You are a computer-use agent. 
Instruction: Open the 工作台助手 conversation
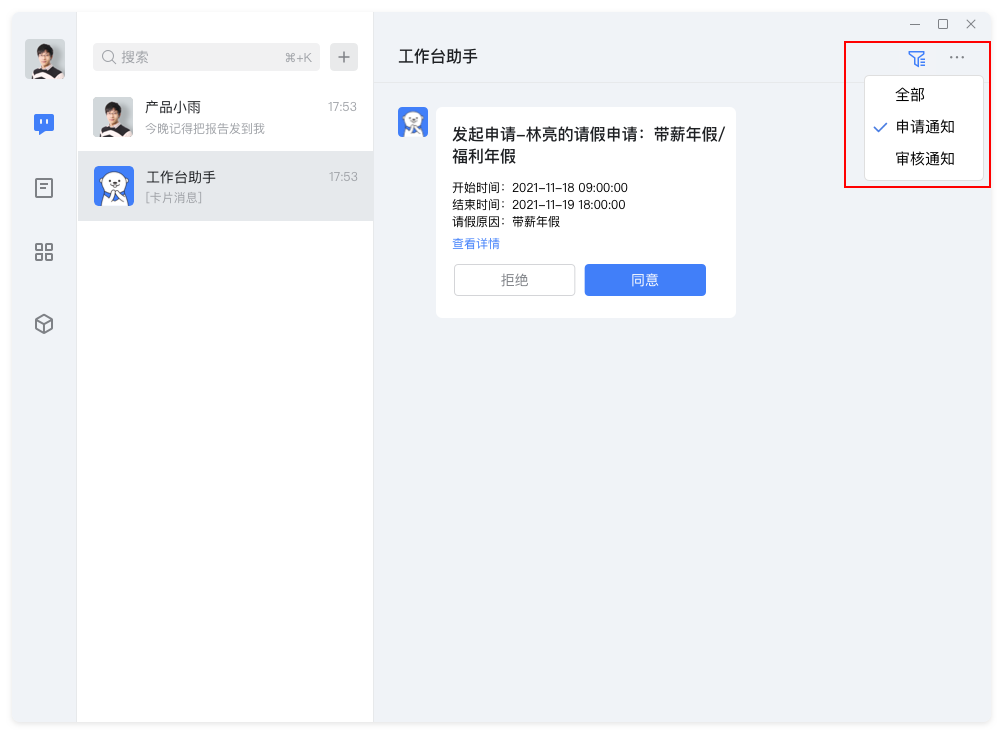[x=225, y=186]
